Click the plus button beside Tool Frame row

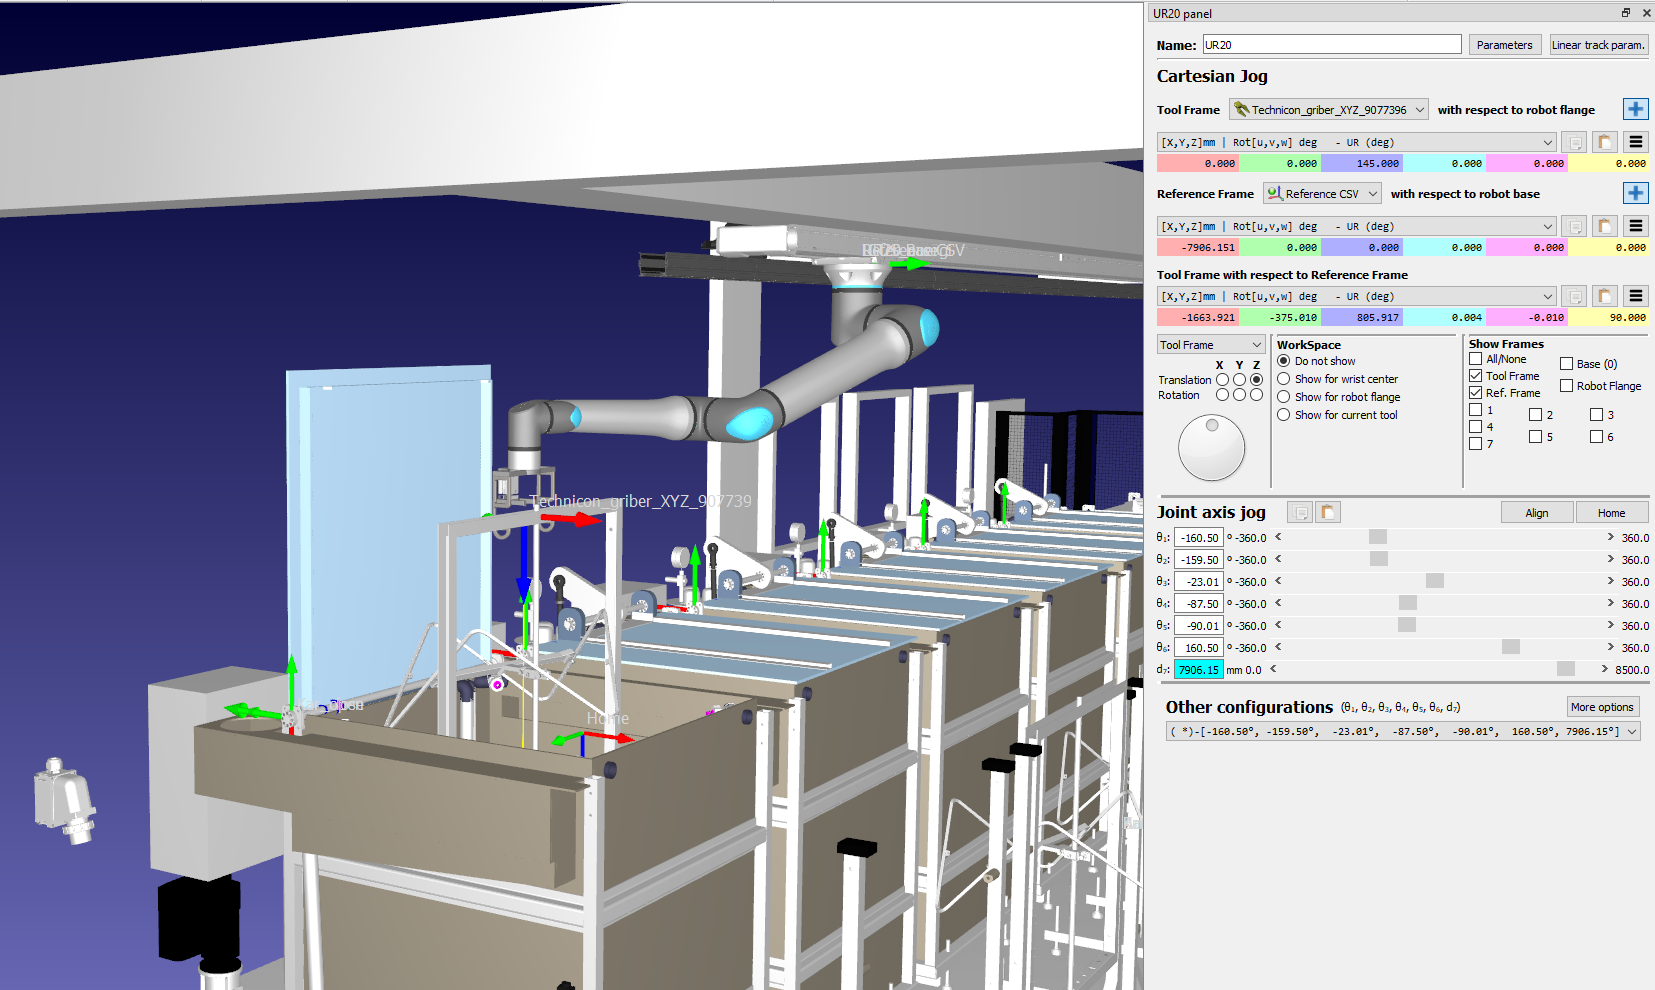1635,110
